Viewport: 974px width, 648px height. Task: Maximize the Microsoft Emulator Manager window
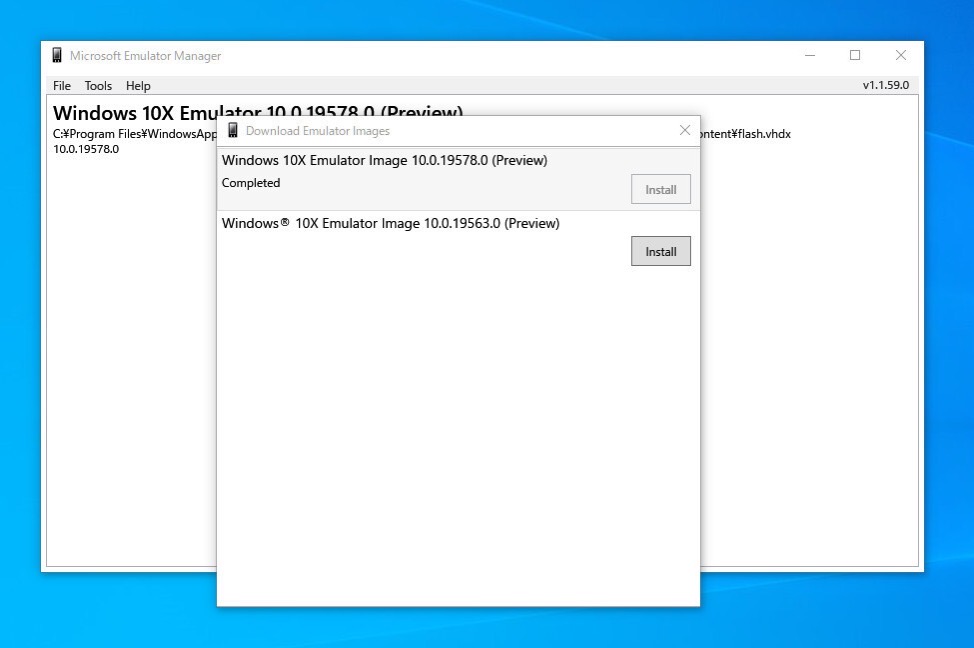click(855, 55)
